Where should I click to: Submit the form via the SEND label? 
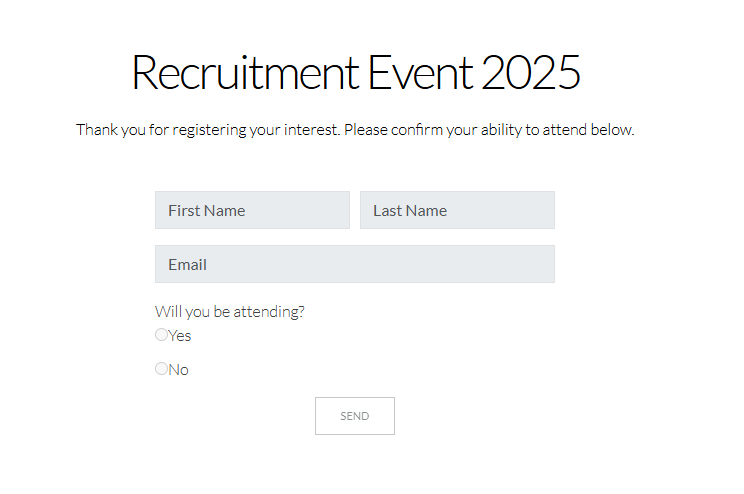point(355,416)
